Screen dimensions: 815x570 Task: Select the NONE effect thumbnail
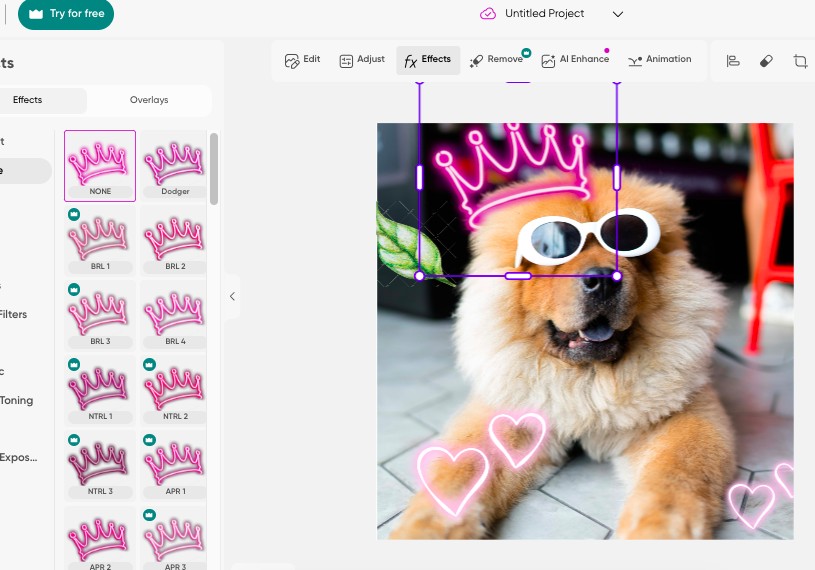100,166
